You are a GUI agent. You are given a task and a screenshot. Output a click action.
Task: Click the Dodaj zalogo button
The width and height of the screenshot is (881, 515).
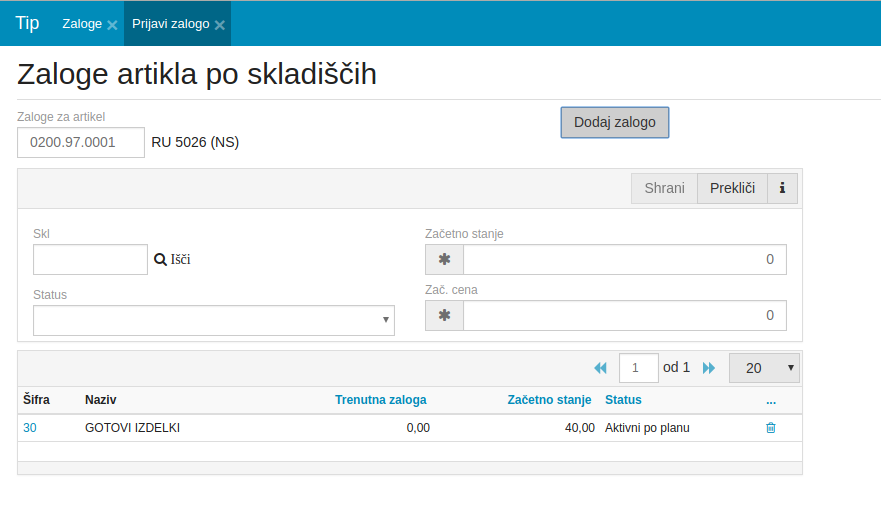coord(614,122)
